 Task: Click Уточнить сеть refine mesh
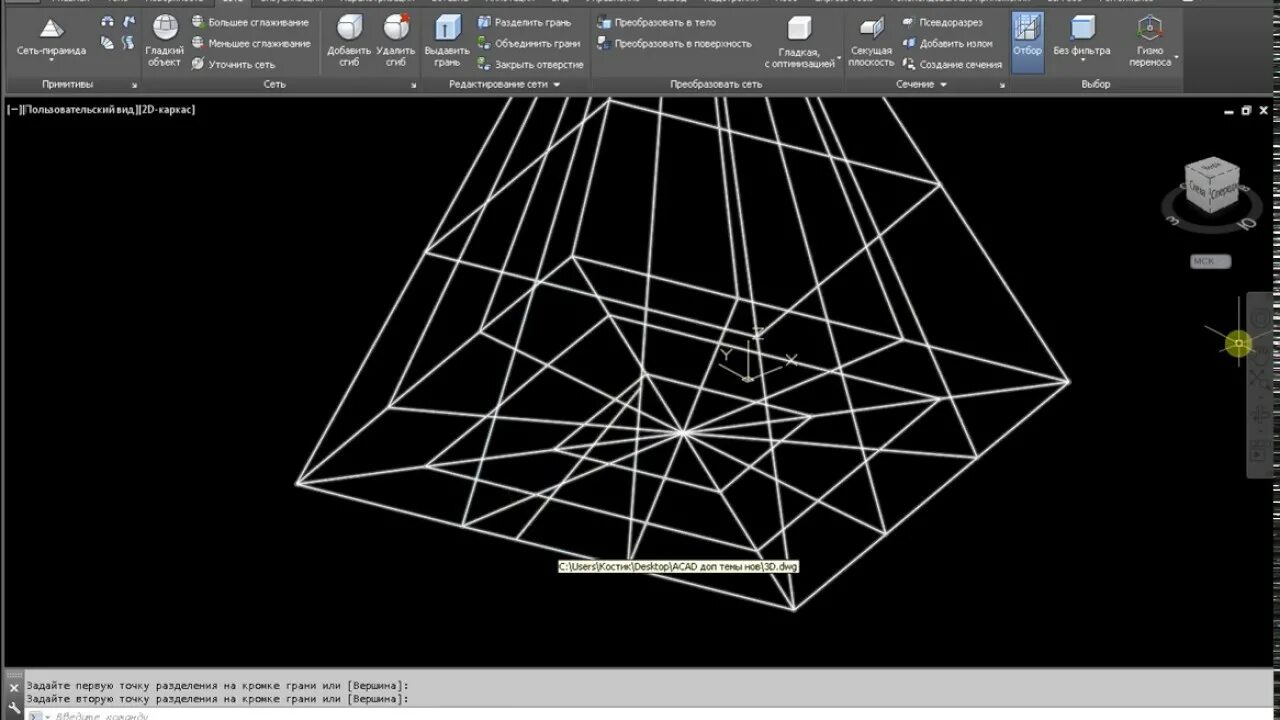(233, 64)
